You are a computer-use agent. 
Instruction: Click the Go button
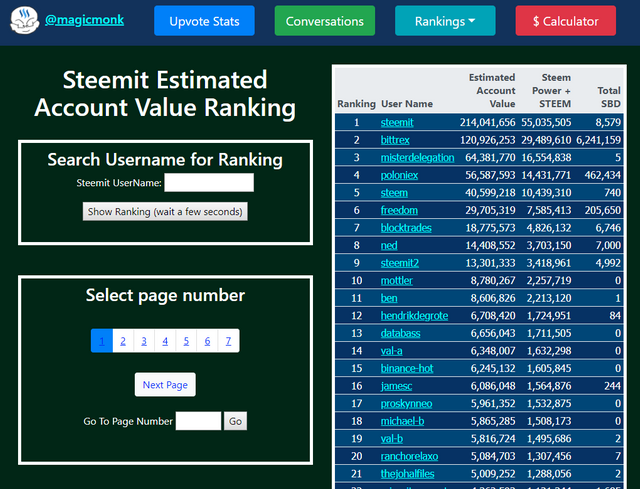235,421
